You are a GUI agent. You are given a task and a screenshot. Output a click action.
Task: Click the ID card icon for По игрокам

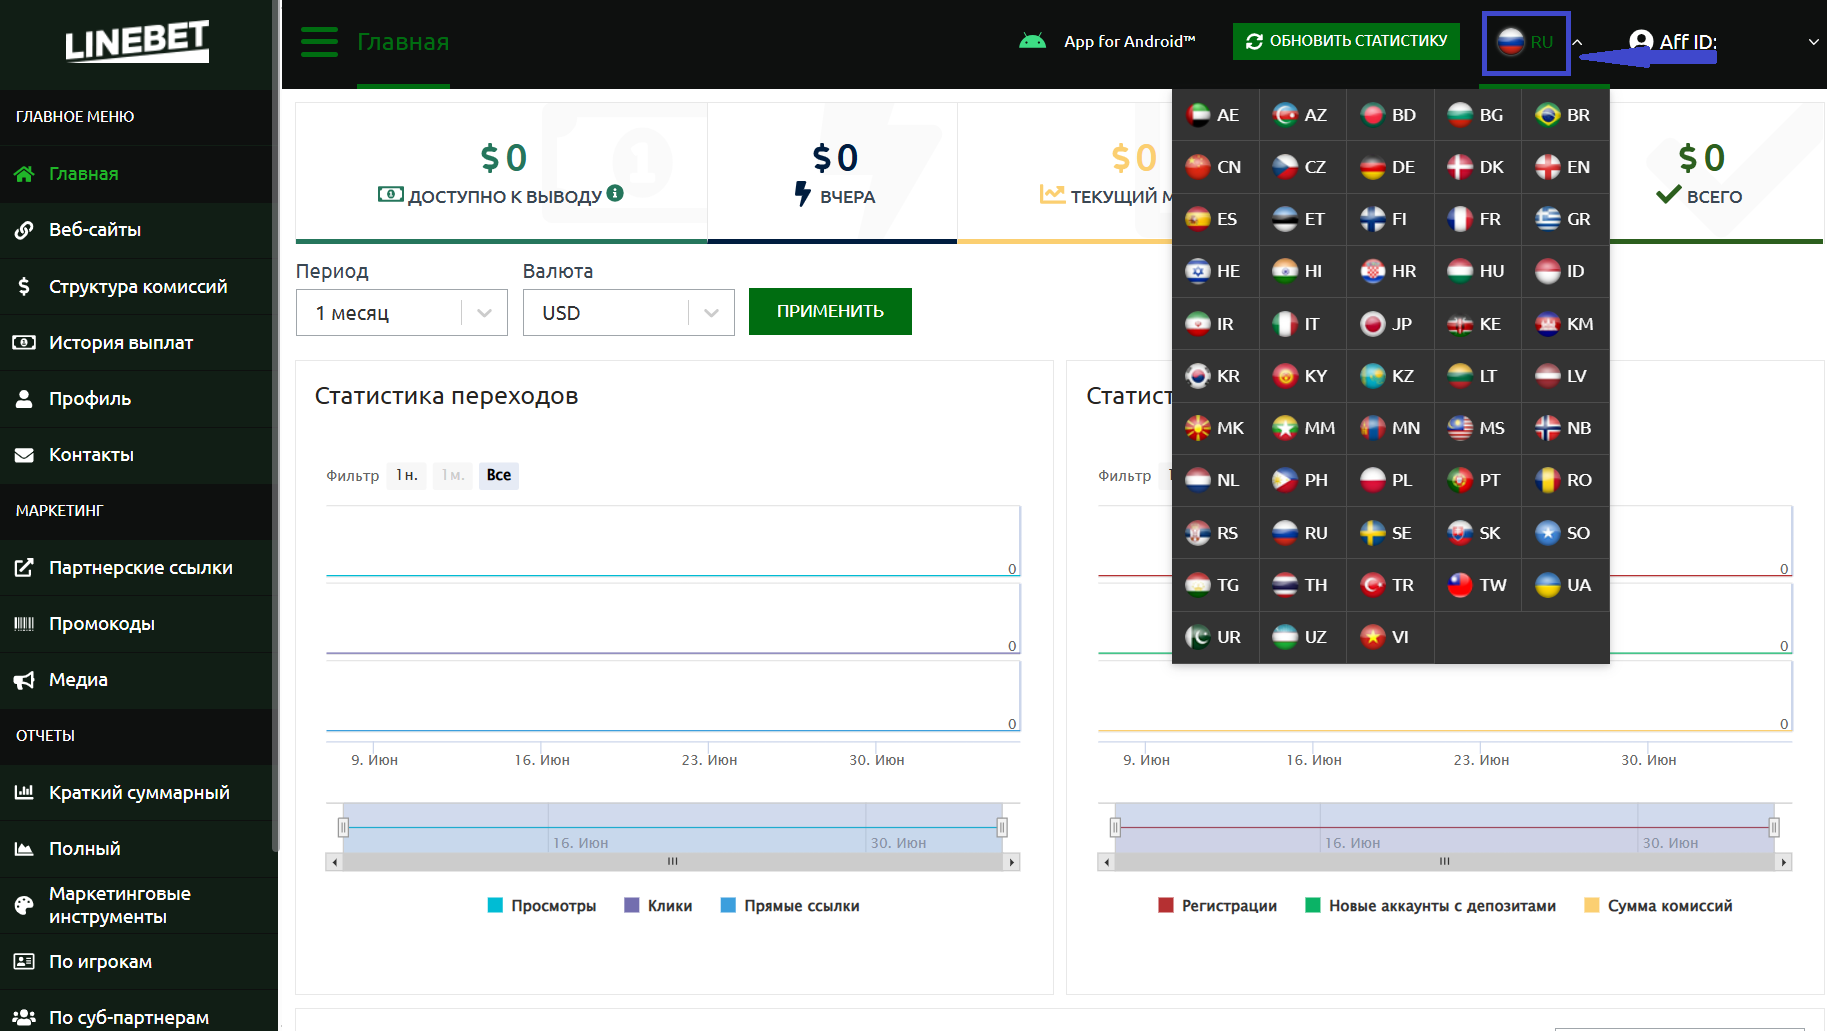click(24, 962)
